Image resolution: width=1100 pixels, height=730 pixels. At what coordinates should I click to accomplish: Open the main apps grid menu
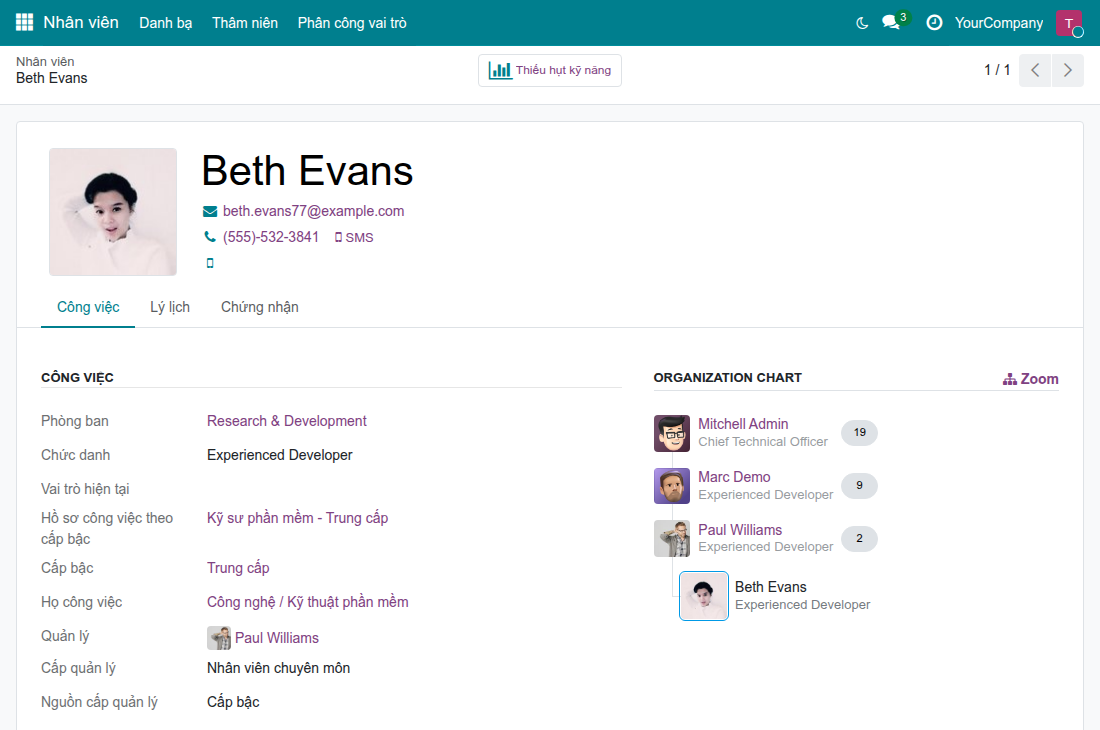[x=25, y=22]
